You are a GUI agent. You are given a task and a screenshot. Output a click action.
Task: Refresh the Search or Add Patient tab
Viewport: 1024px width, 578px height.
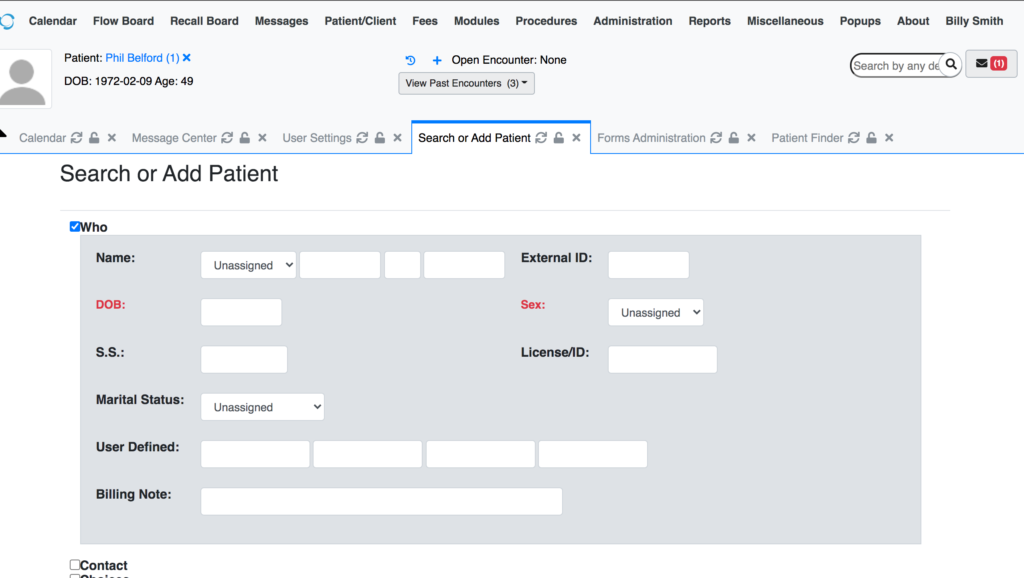(x=541, y=138)
